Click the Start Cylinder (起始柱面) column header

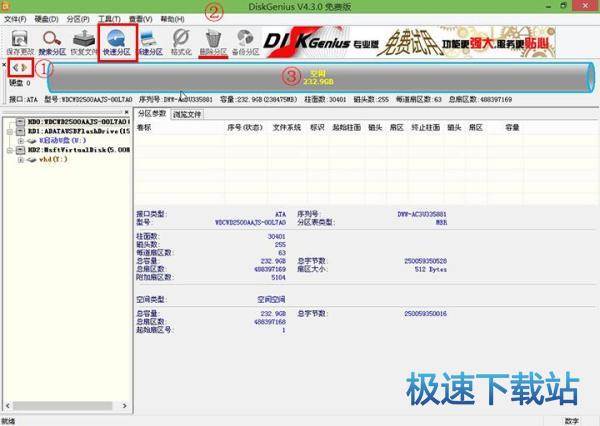pyautogui.click(x=347, y=127)
